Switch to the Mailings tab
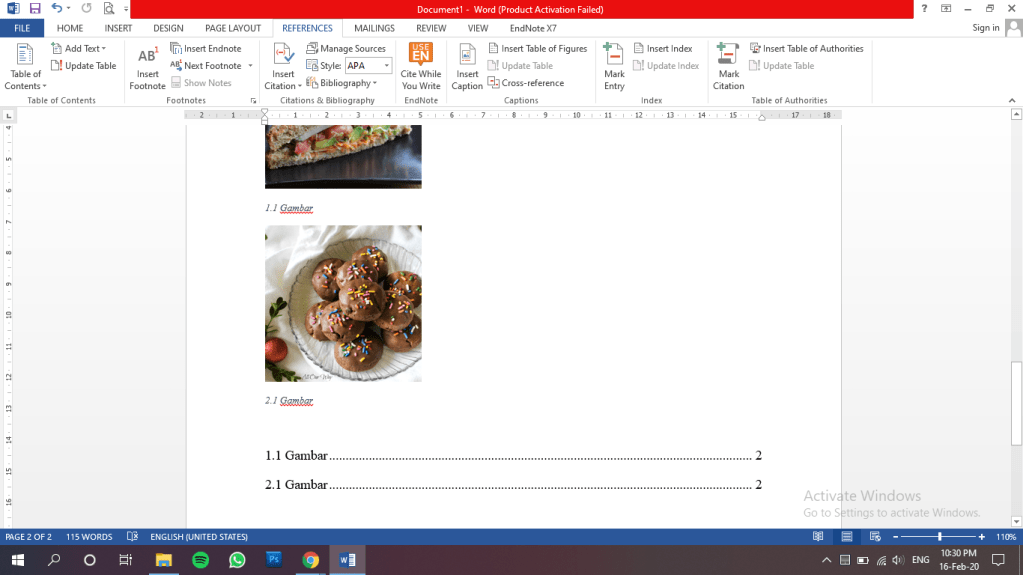 coord(374,28)
